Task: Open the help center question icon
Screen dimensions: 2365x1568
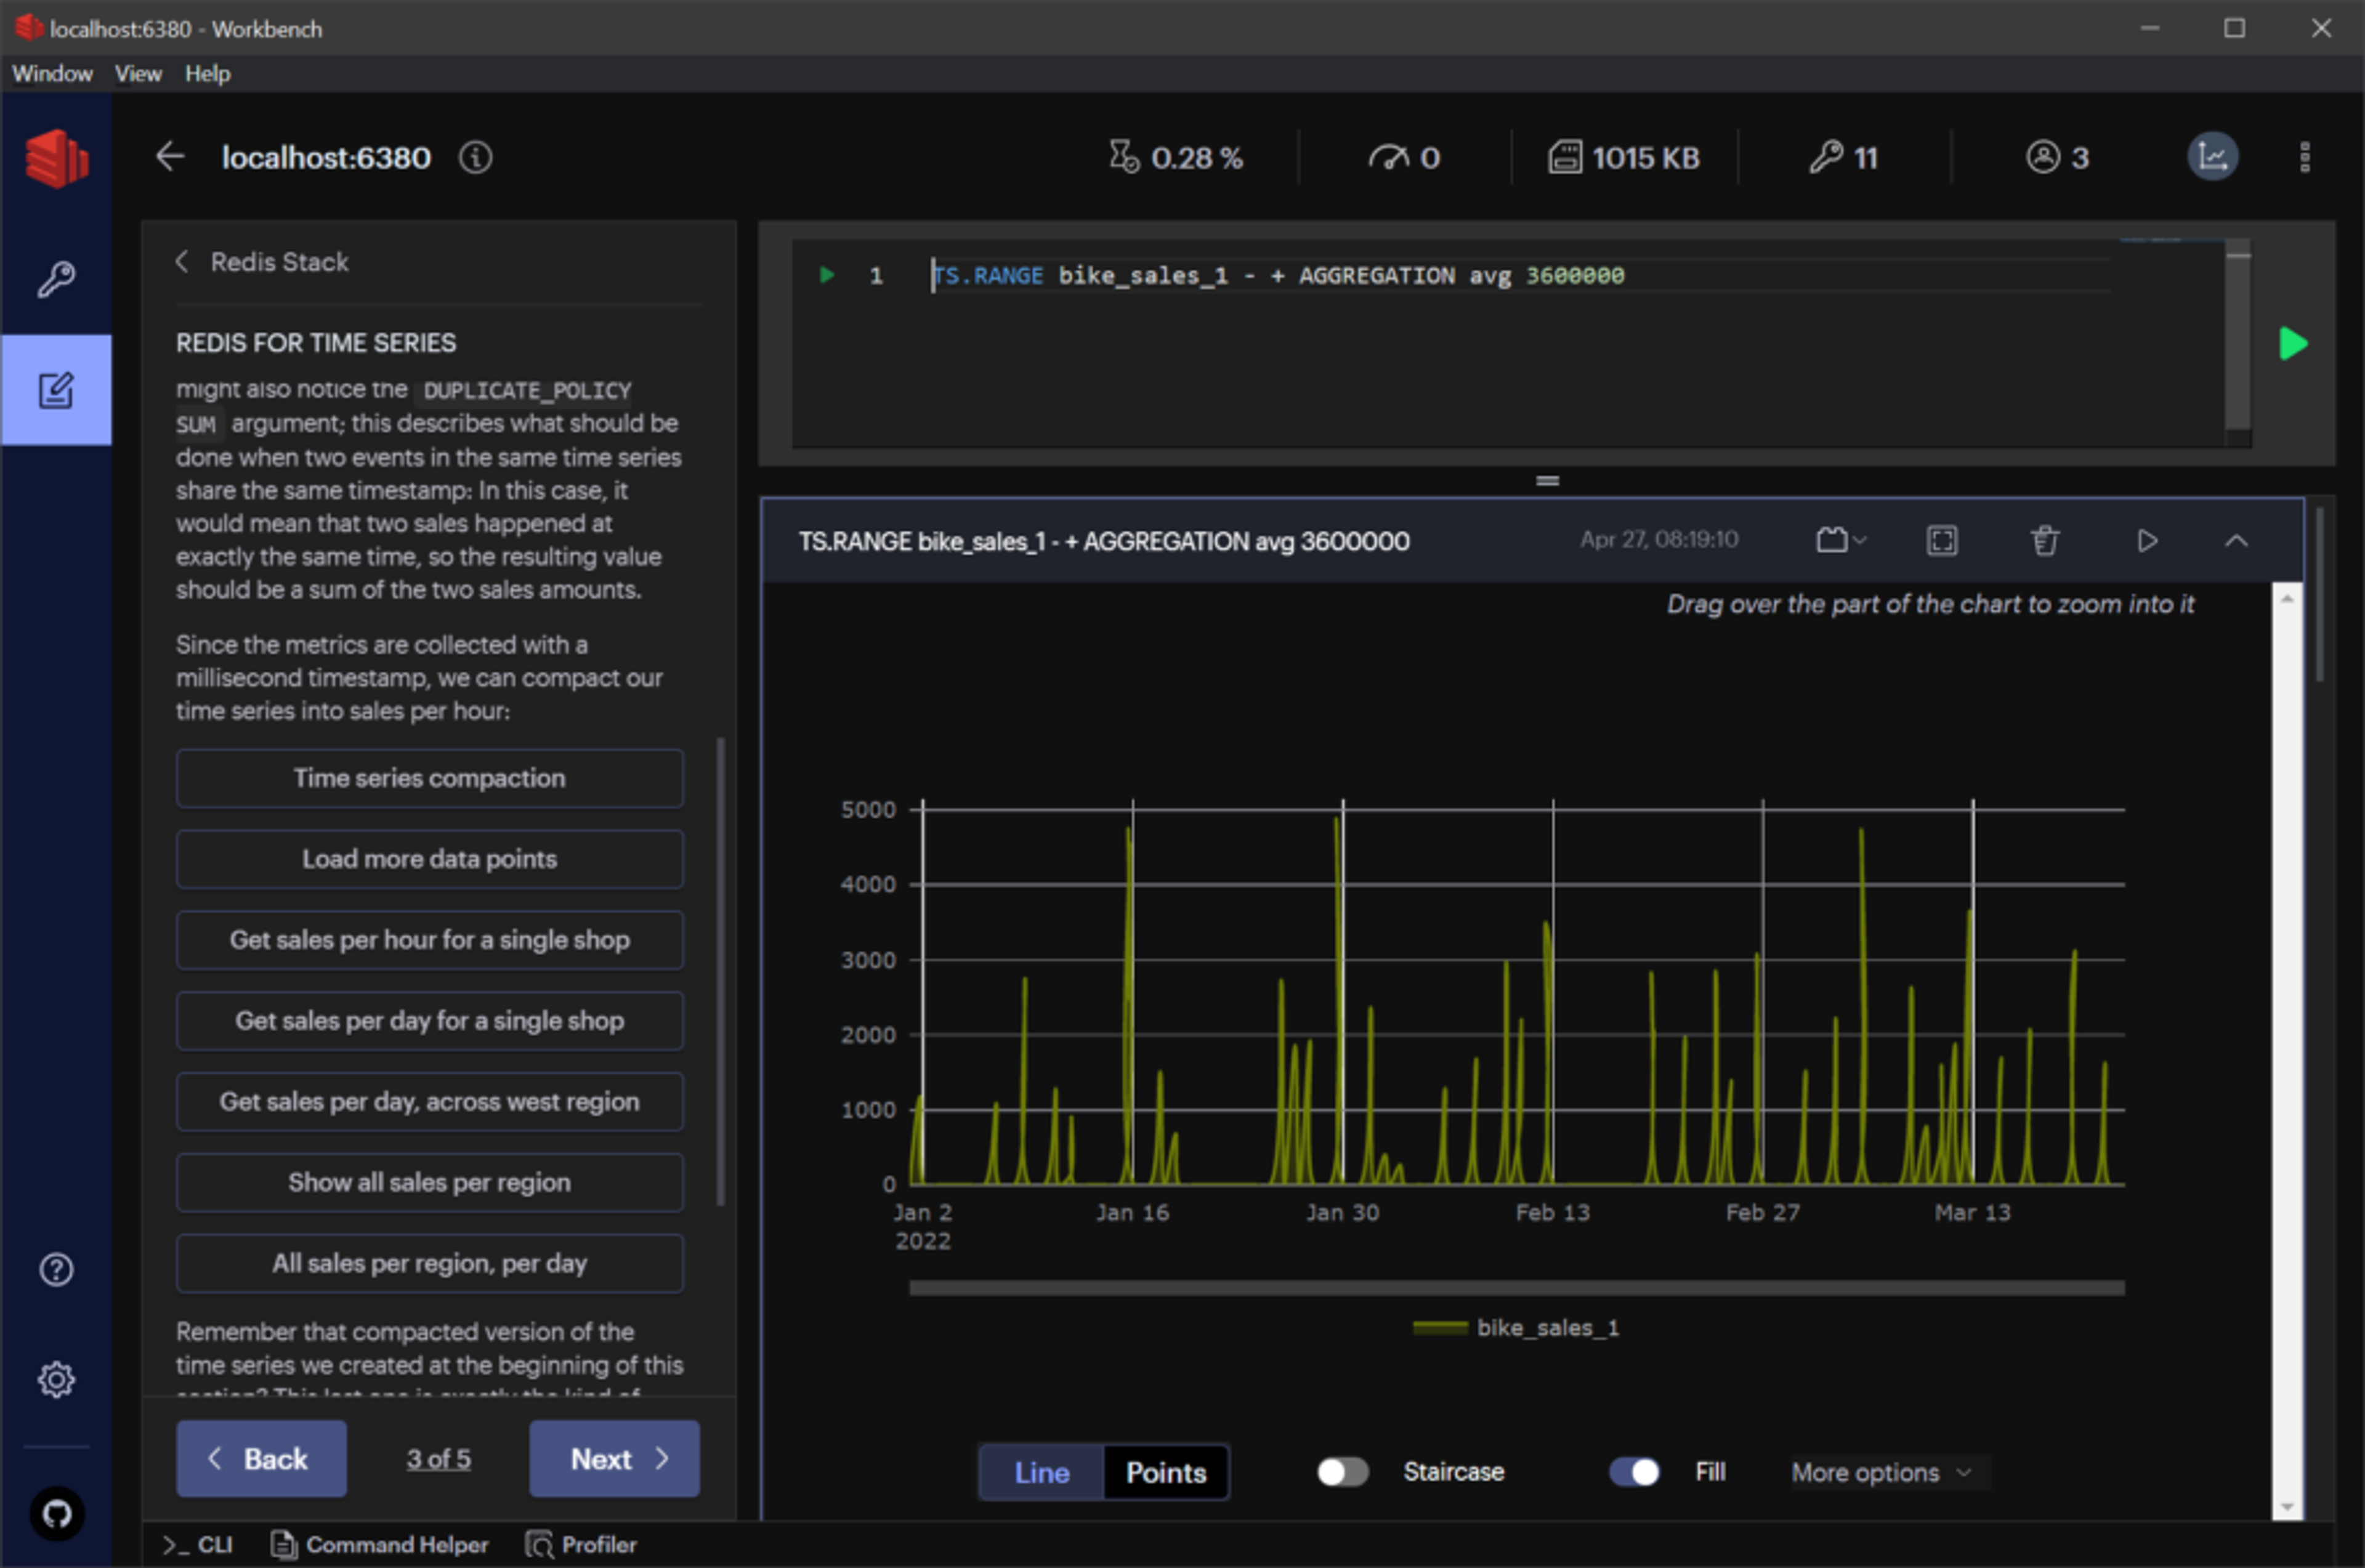Action: click(56, 1269)
